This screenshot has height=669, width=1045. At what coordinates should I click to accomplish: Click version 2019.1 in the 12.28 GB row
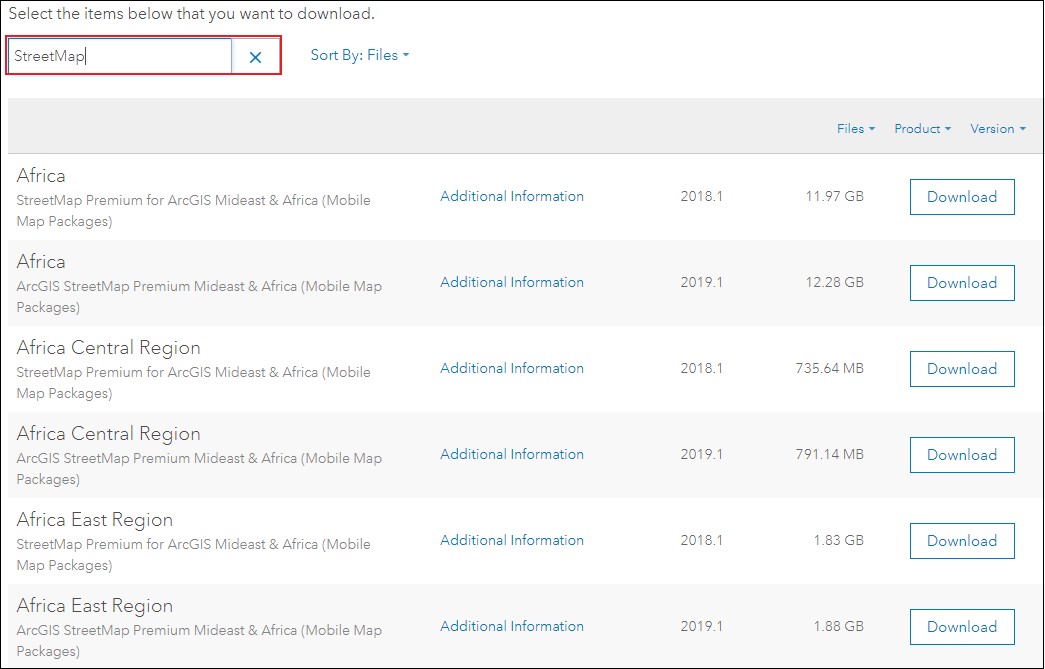coord(702,282)
